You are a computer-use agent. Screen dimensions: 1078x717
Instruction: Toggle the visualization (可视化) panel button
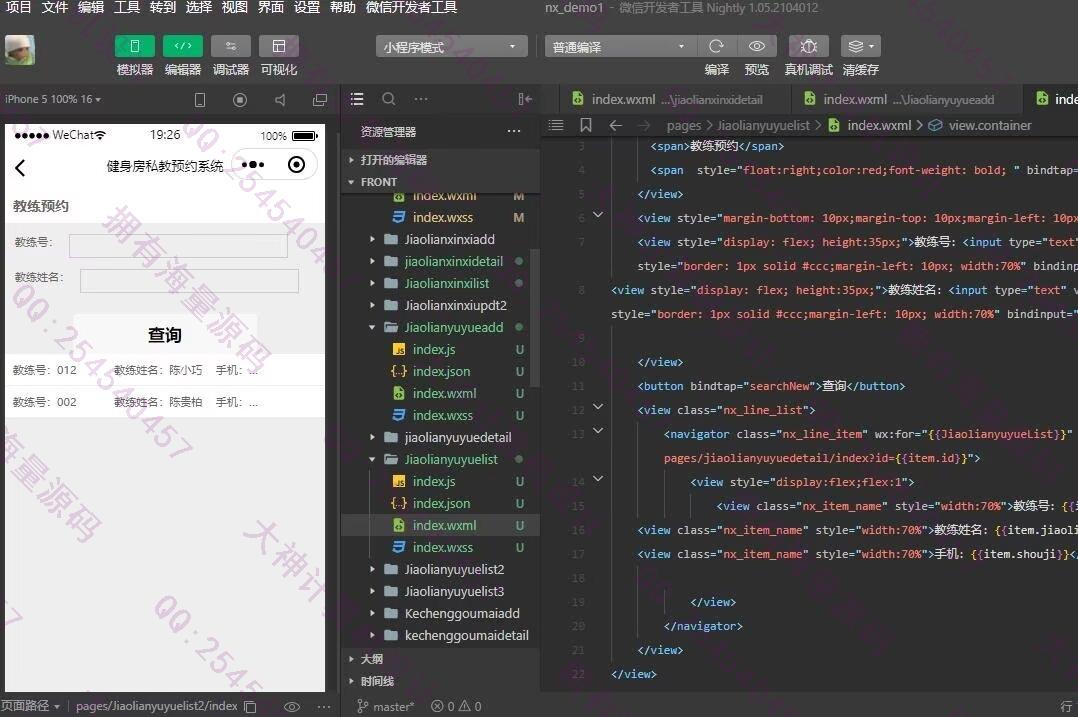click(278, 46)
